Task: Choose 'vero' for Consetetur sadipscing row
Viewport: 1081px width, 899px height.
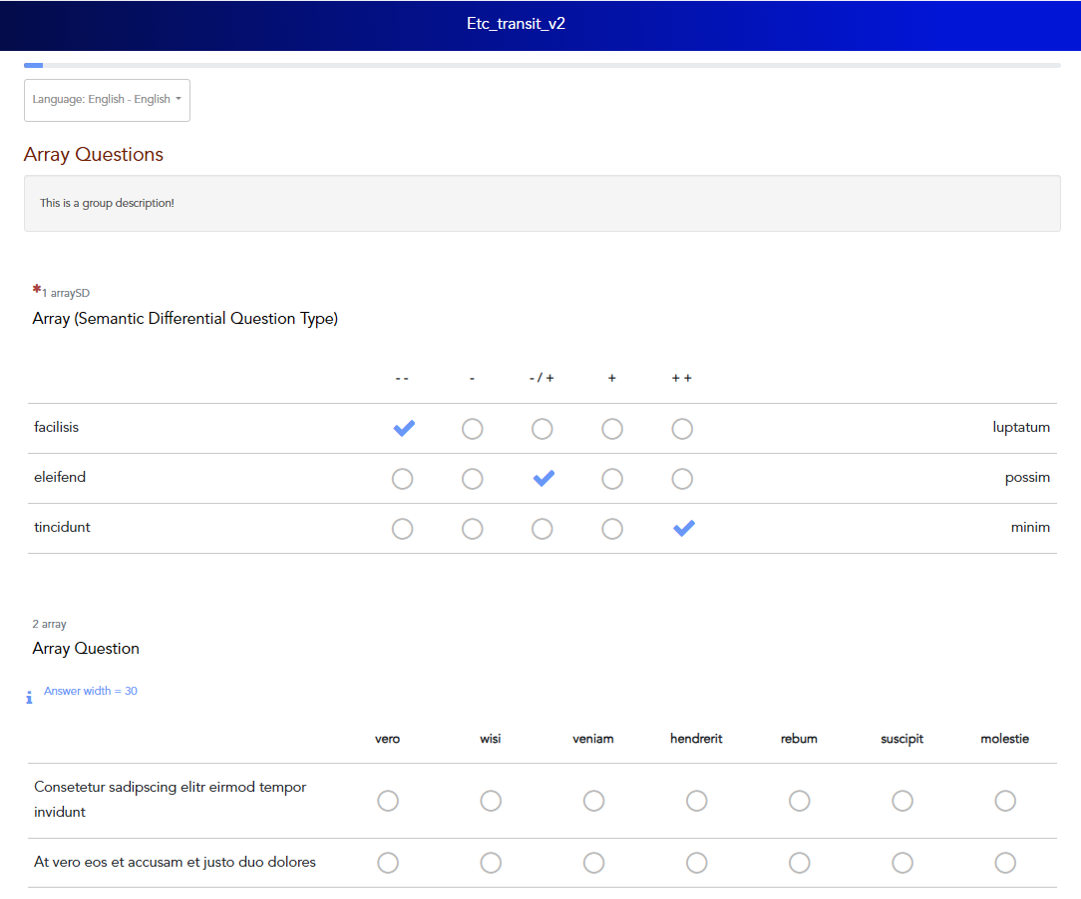Action: (388, 801)
